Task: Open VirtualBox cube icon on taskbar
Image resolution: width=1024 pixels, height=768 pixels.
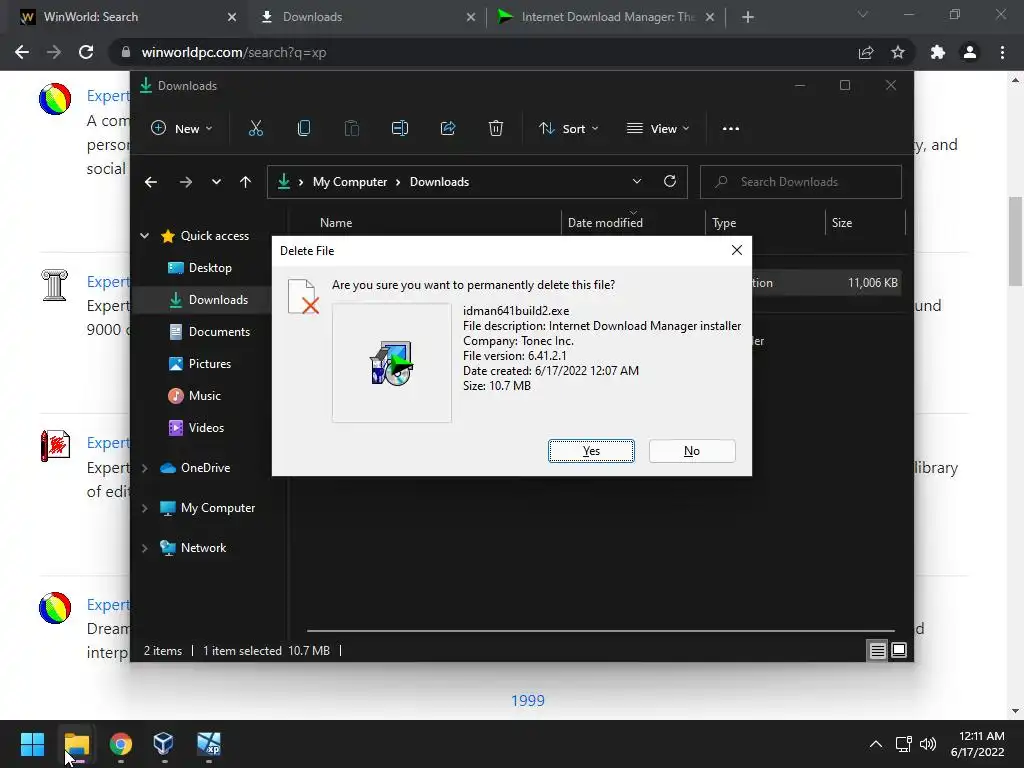Action: coord(163,744)
